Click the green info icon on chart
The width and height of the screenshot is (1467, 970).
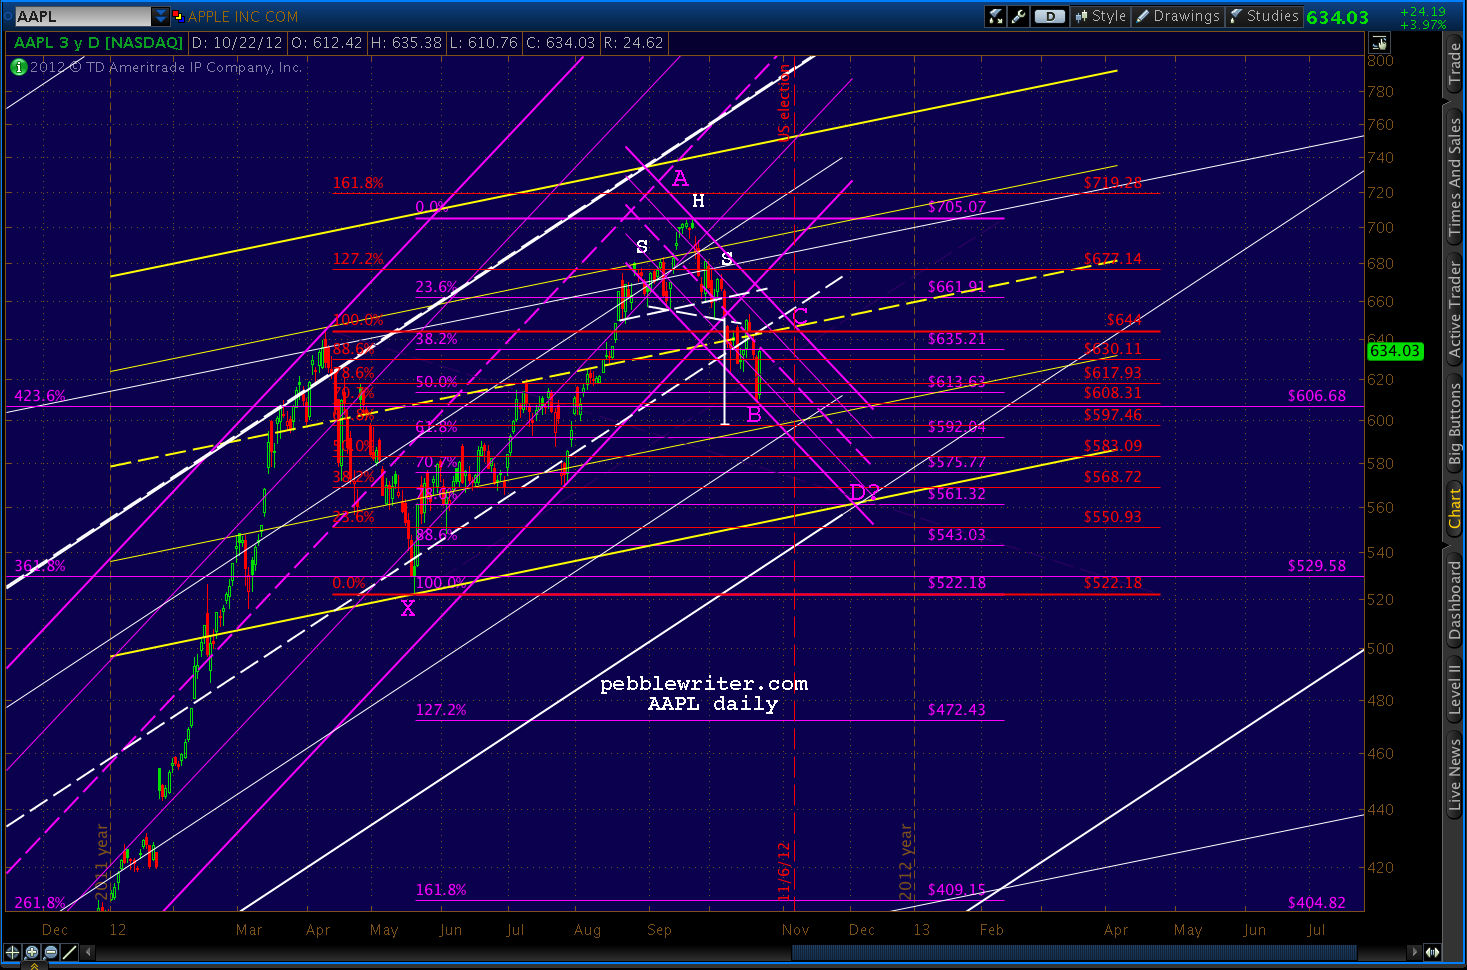(x=18, y=67)
